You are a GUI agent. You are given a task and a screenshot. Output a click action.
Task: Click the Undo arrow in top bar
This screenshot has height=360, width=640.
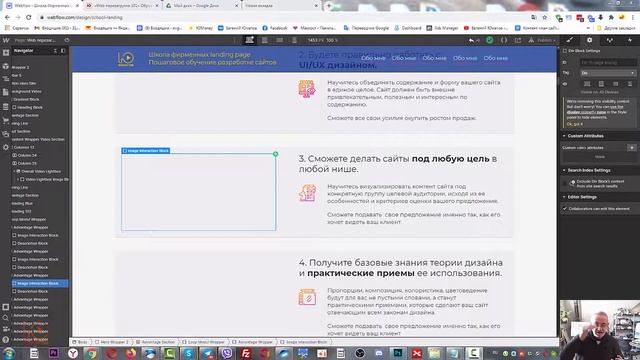pos(472,40)
